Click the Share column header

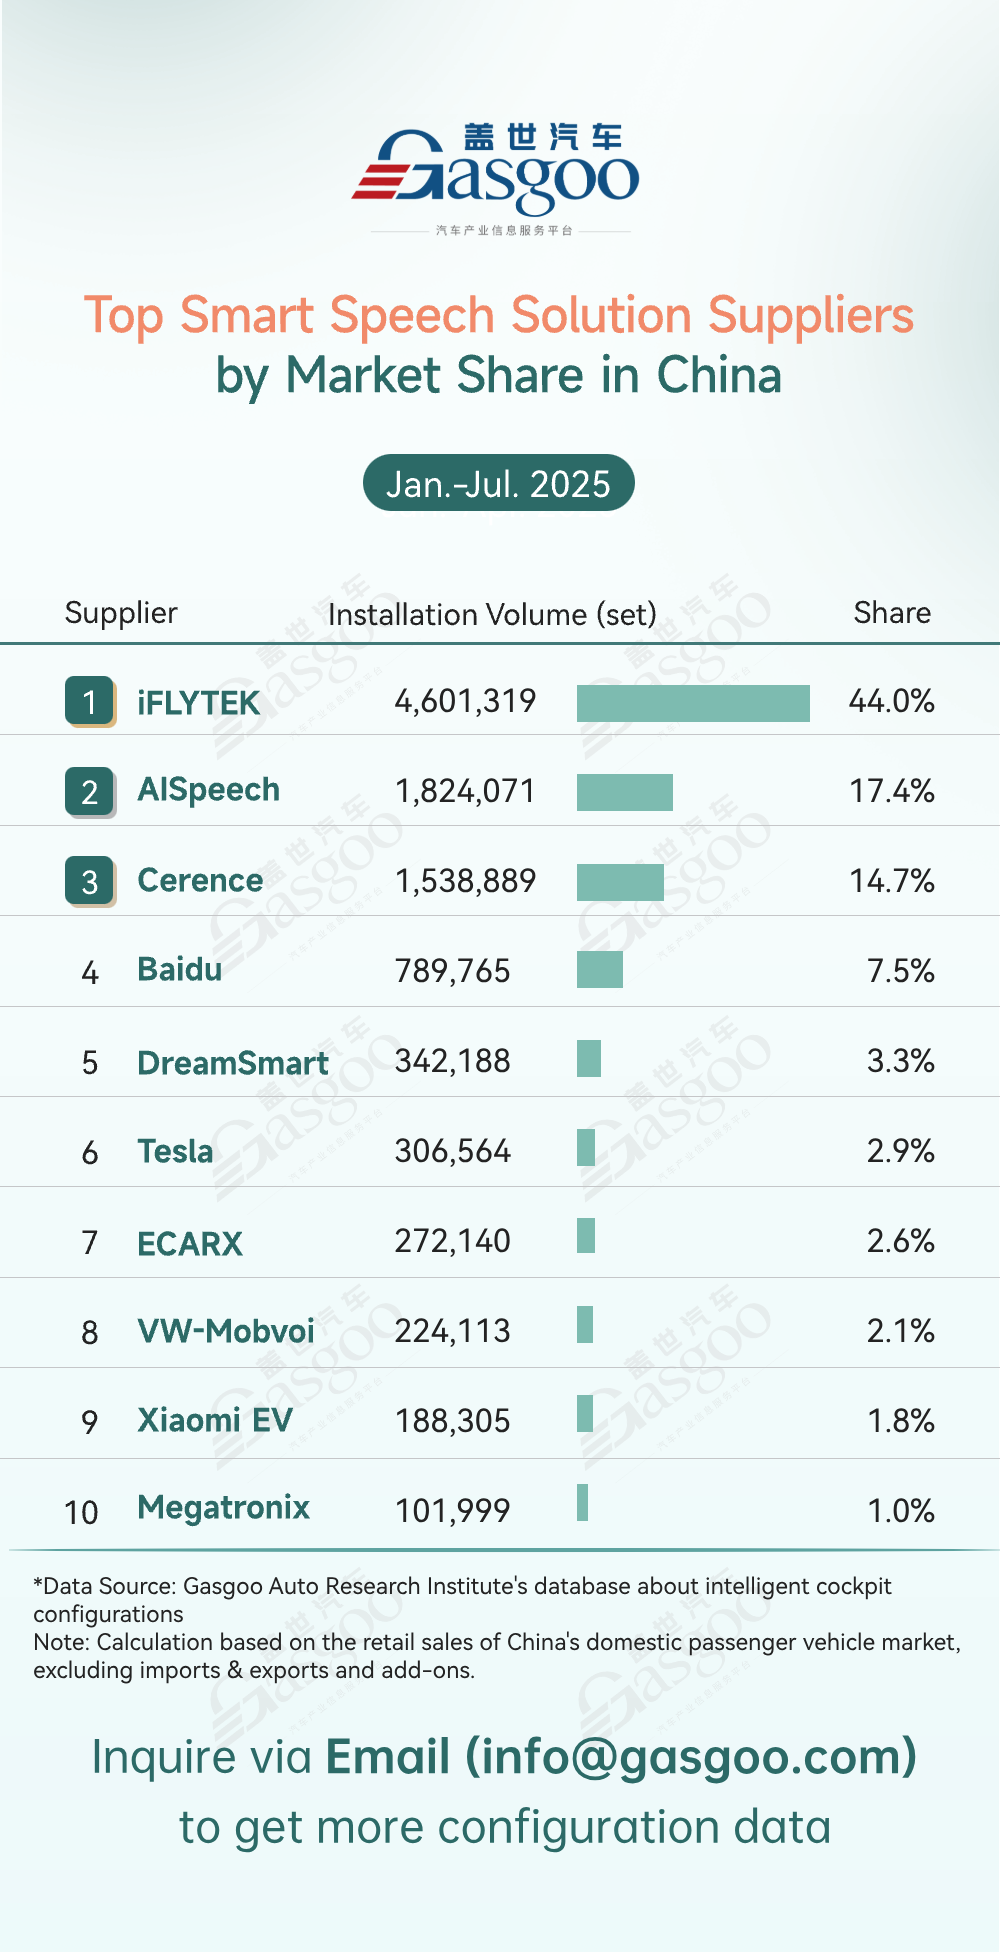892,613
